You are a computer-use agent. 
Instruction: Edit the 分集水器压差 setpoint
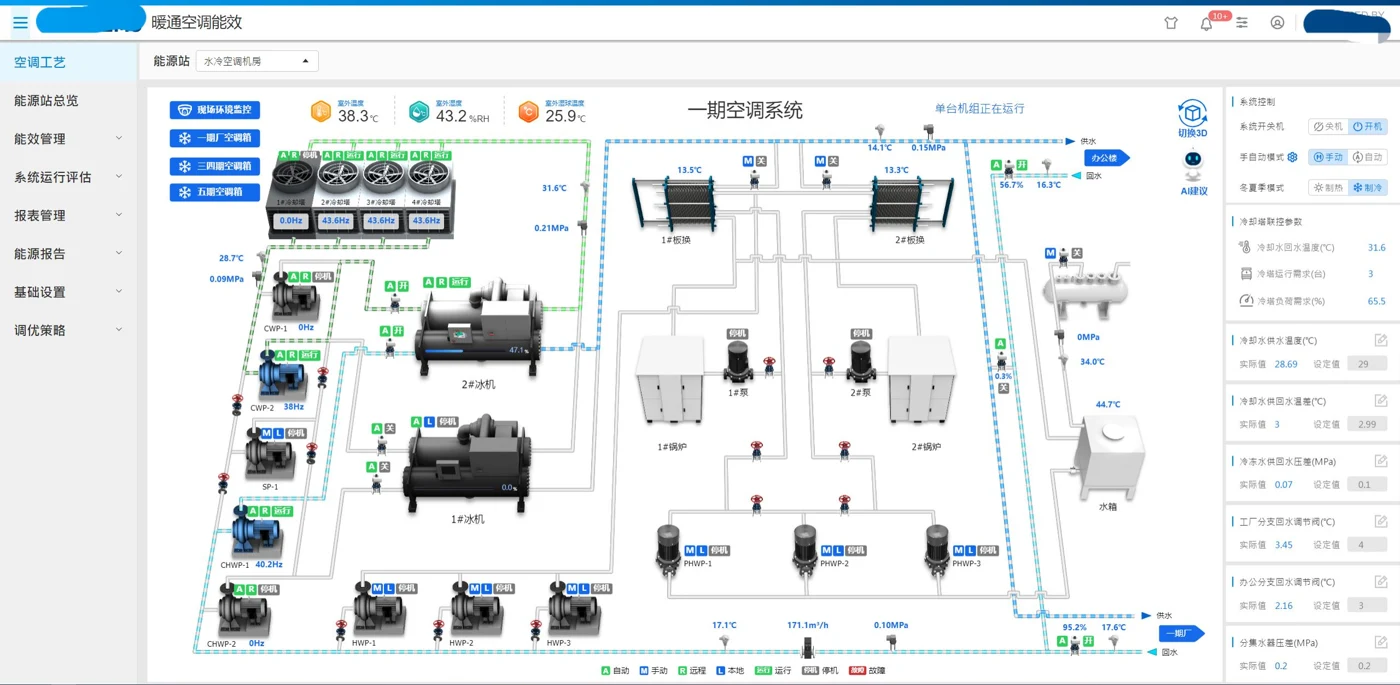(x=1381, y=641)
